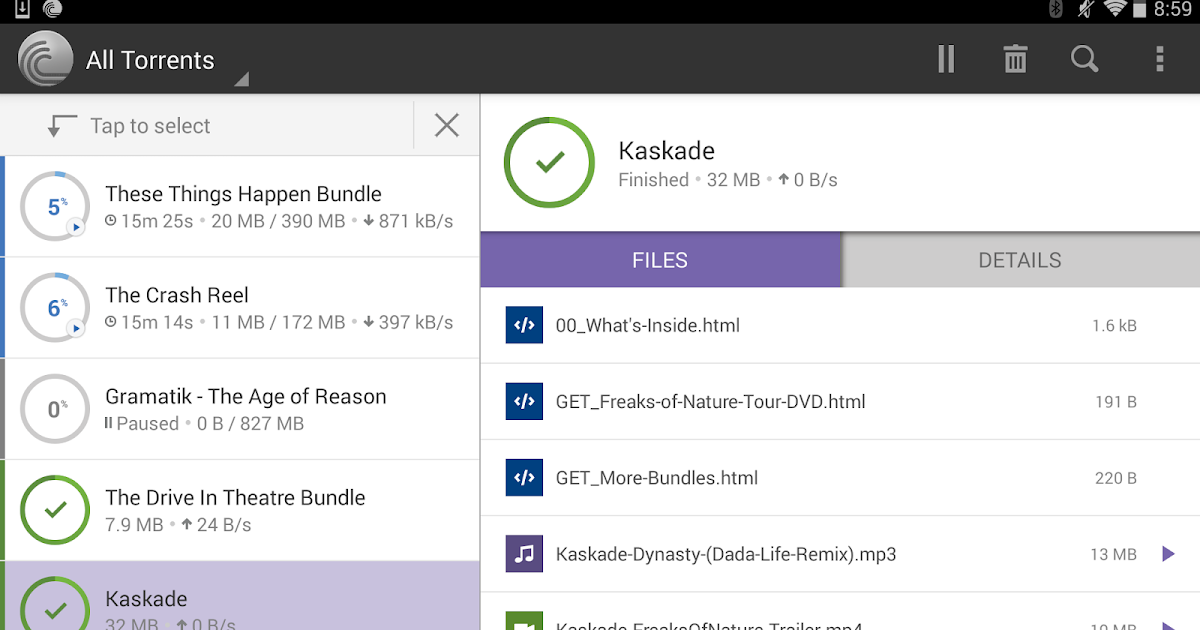This screenshot has height=630, width=1200.
Task: Tap the large Kaskade finished checkmark
Action: pyautogui.click(x=549, y=163)
